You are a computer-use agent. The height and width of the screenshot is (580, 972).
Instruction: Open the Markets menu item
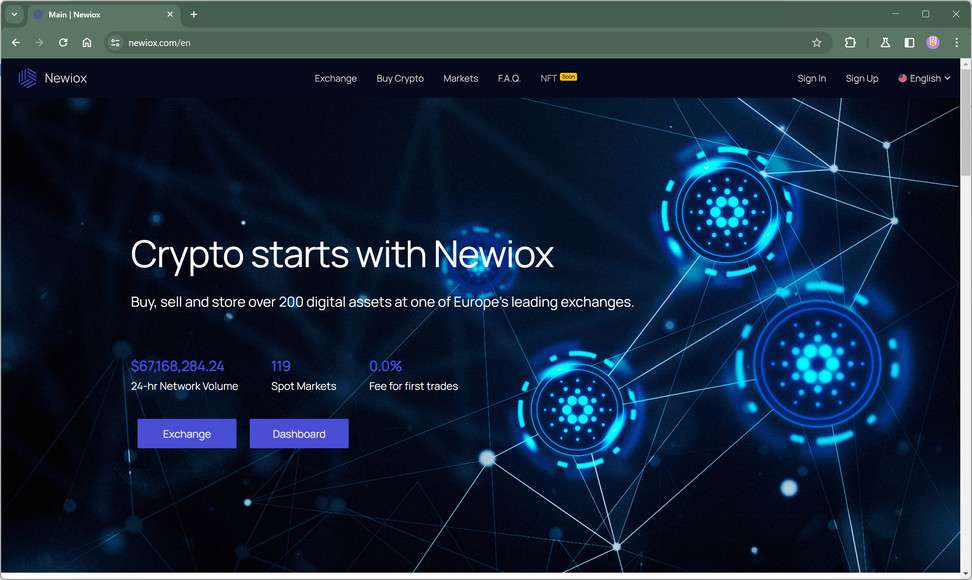point(461,78)
